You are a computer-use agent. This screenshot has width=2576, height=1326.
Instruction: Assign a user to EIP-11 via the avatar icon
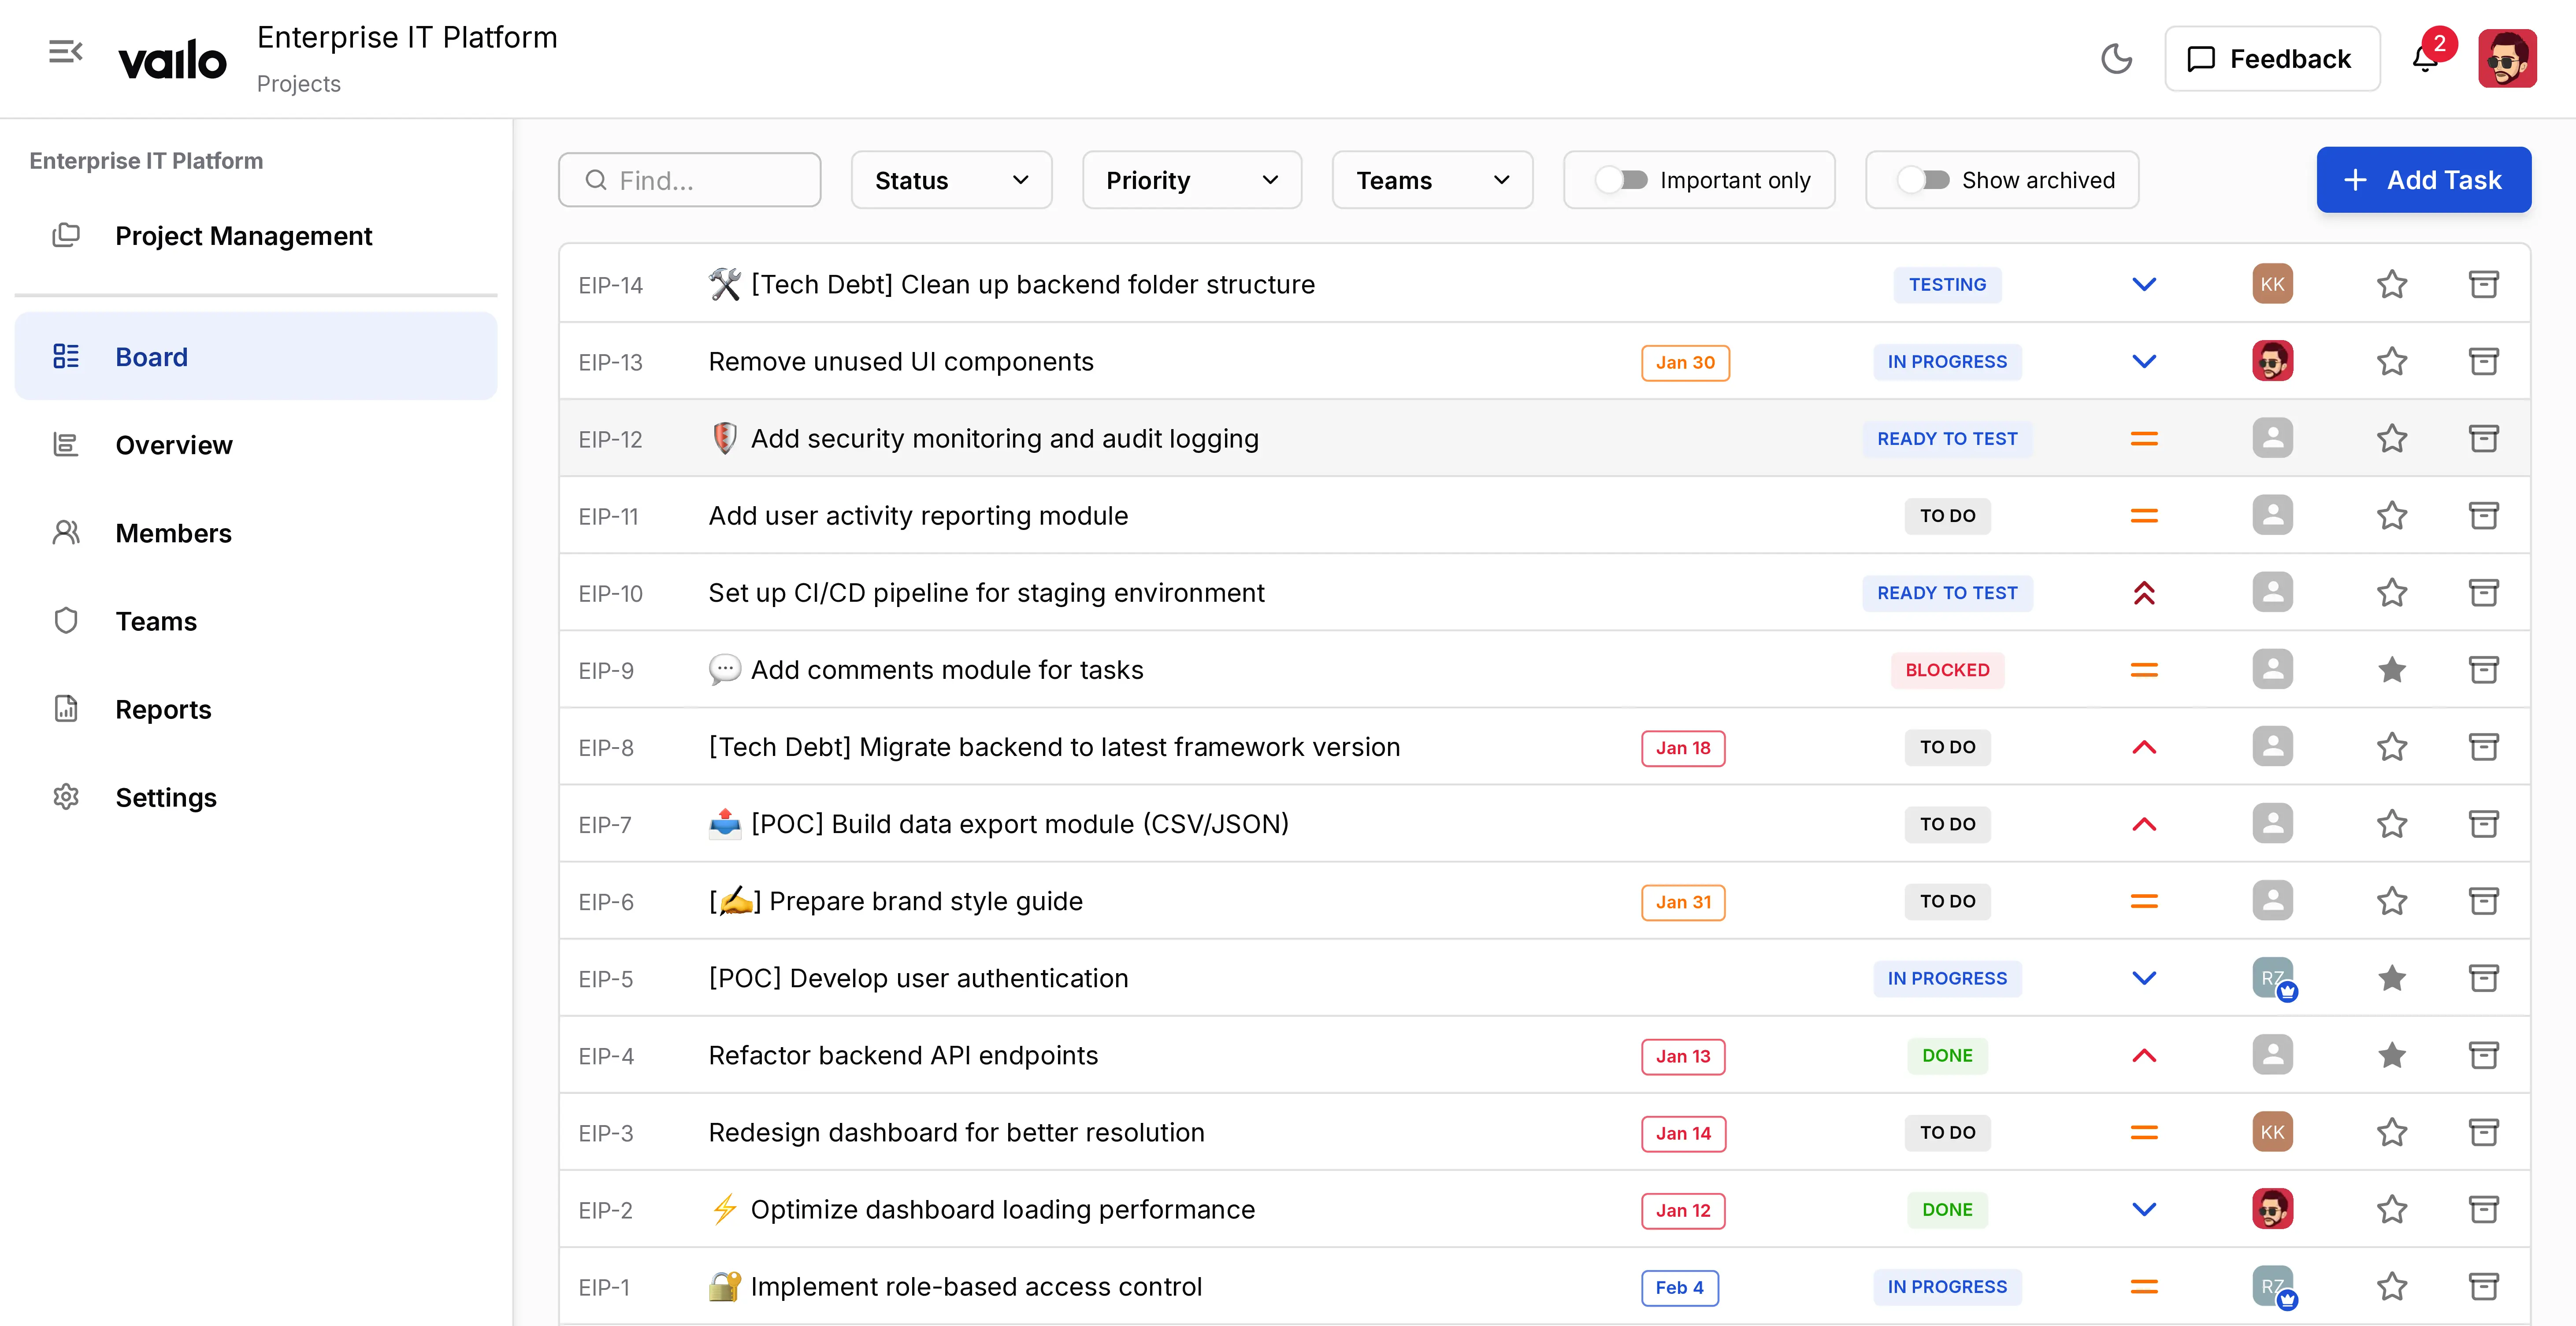point(2272,515)
